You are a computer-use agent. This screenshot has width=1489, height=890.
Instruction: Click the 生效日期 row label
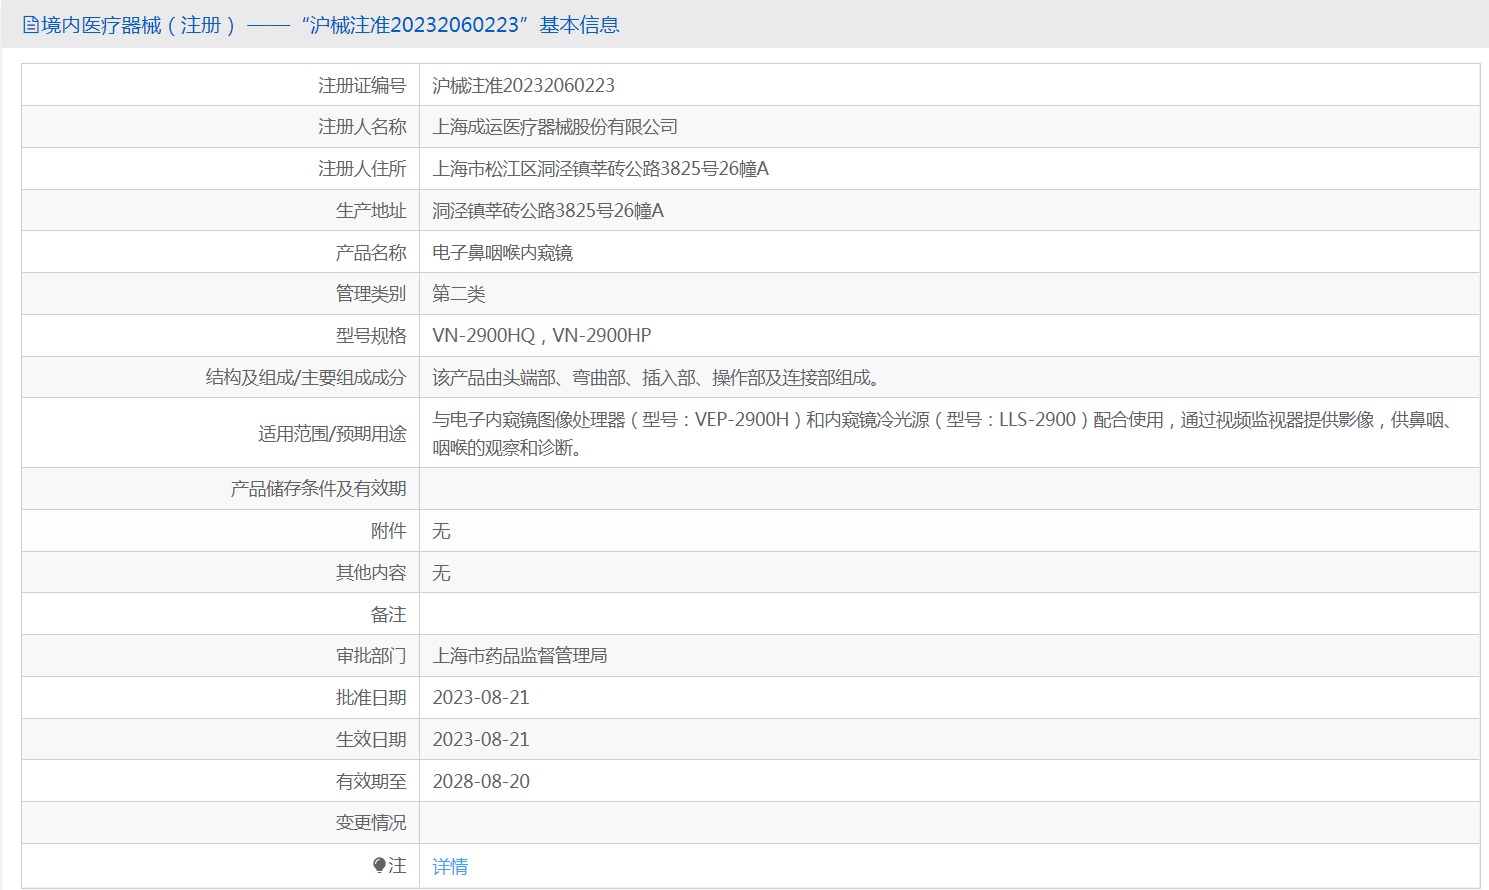[x=371, y=740]
